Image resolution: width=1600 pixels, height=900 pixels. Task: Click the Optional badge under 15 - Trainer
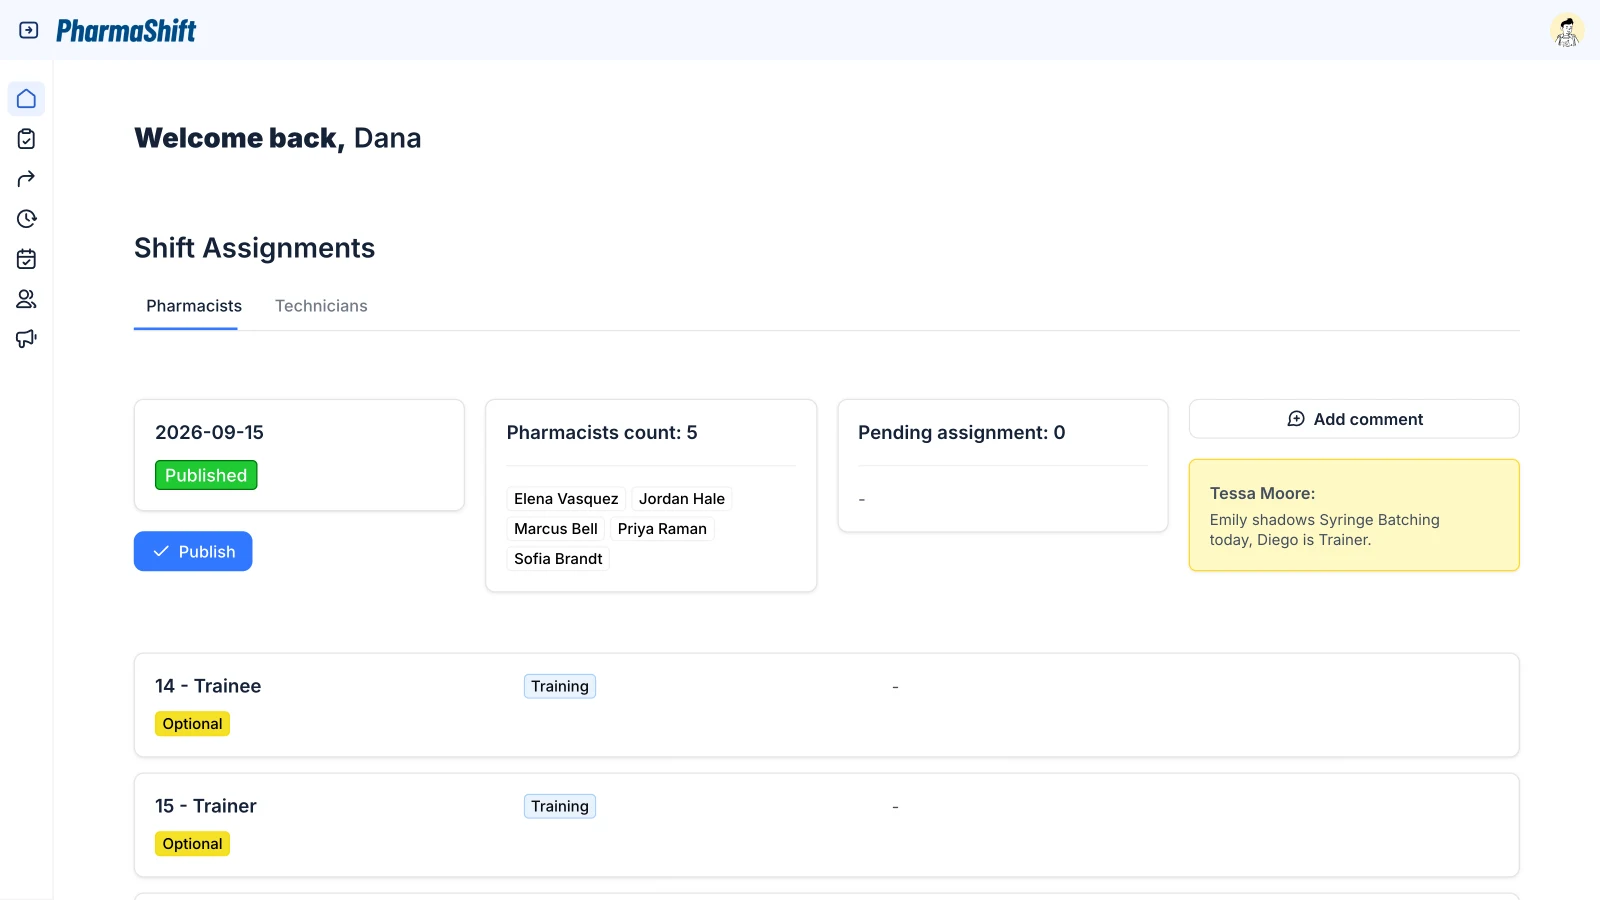[192, 844]
